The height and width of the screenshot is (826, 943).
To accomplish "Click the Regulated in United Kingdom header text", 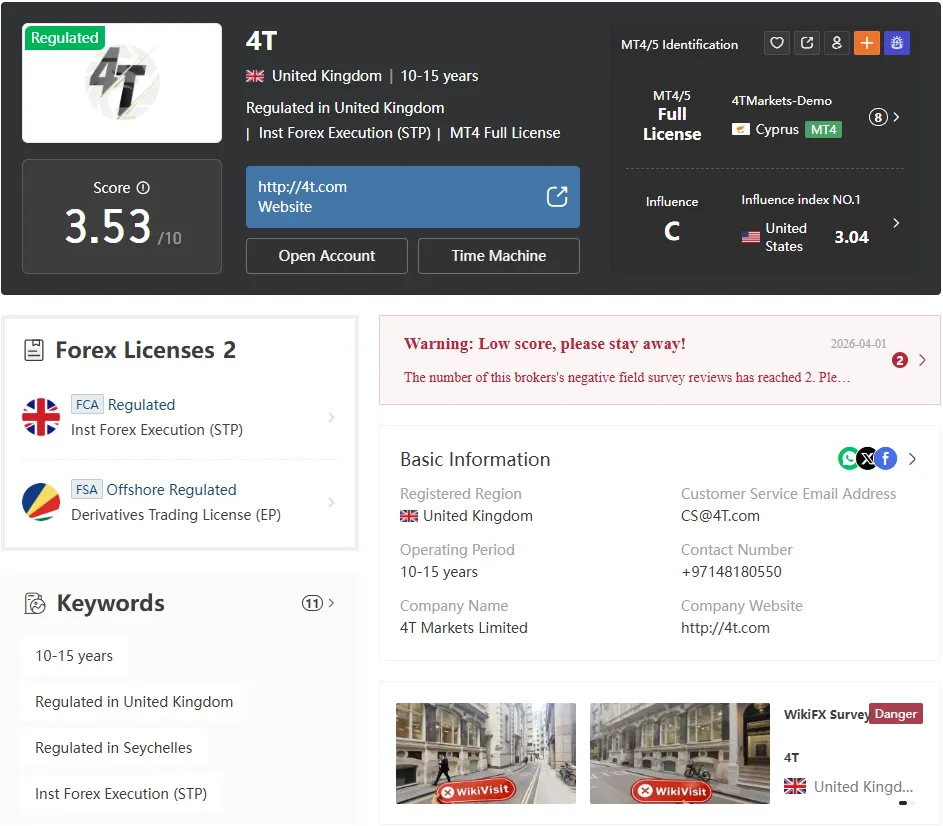I will click(345, 108).
